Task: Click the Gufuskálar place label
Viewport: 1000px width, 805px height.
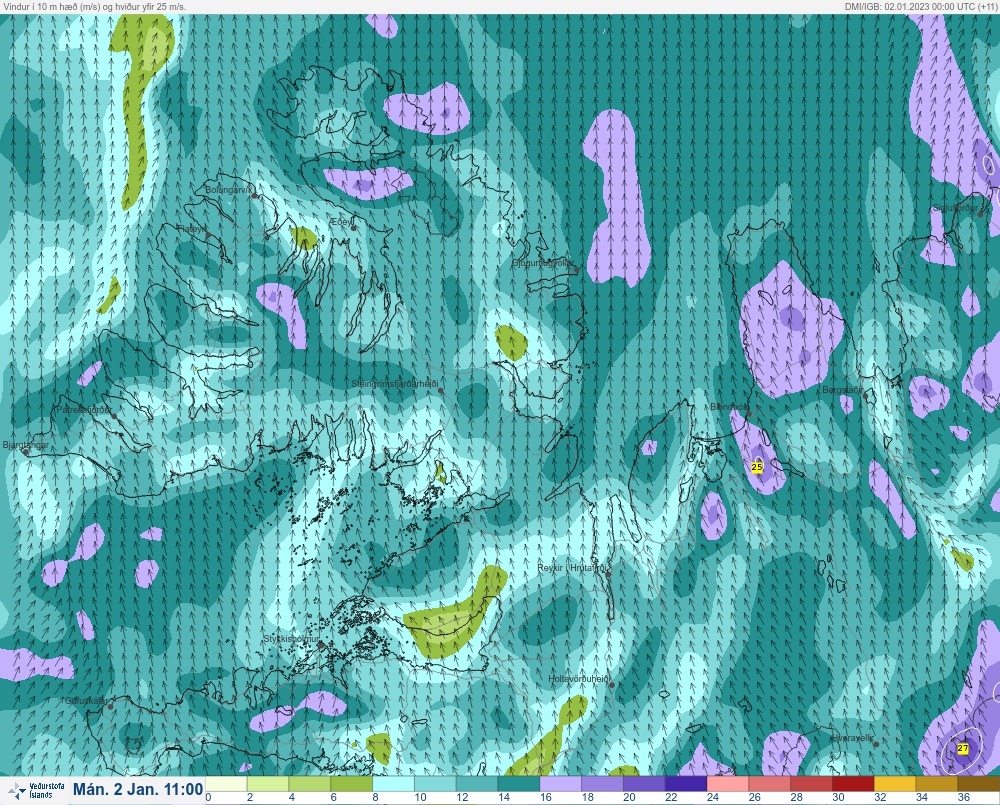Action: [87, 700]
